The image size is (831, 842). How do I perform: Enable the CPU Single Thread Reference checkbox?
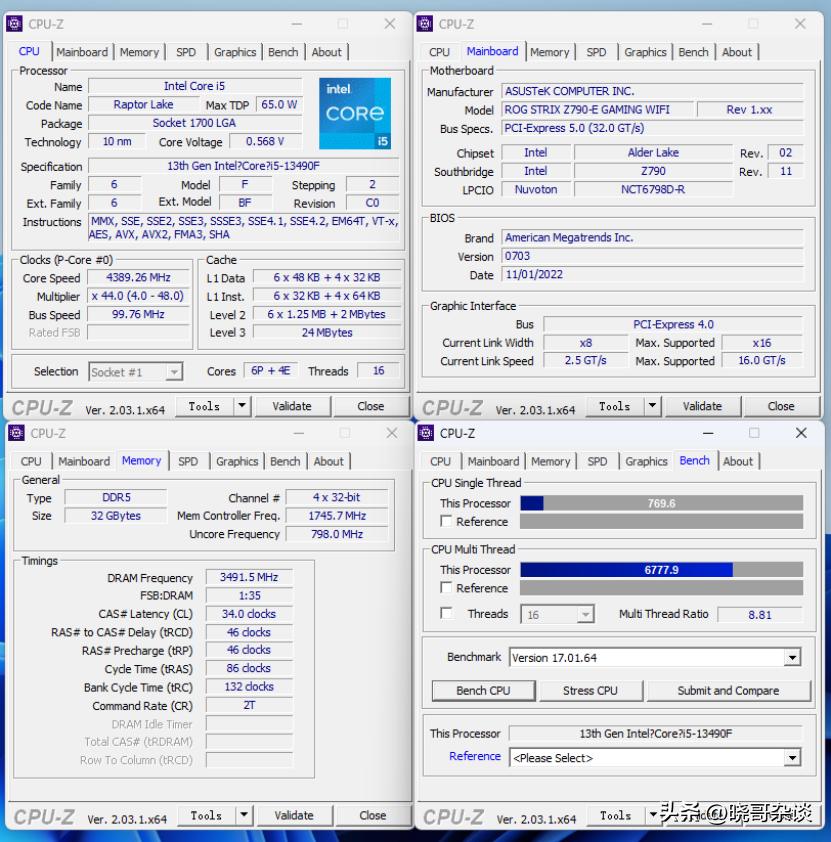(x=446, y=522)
